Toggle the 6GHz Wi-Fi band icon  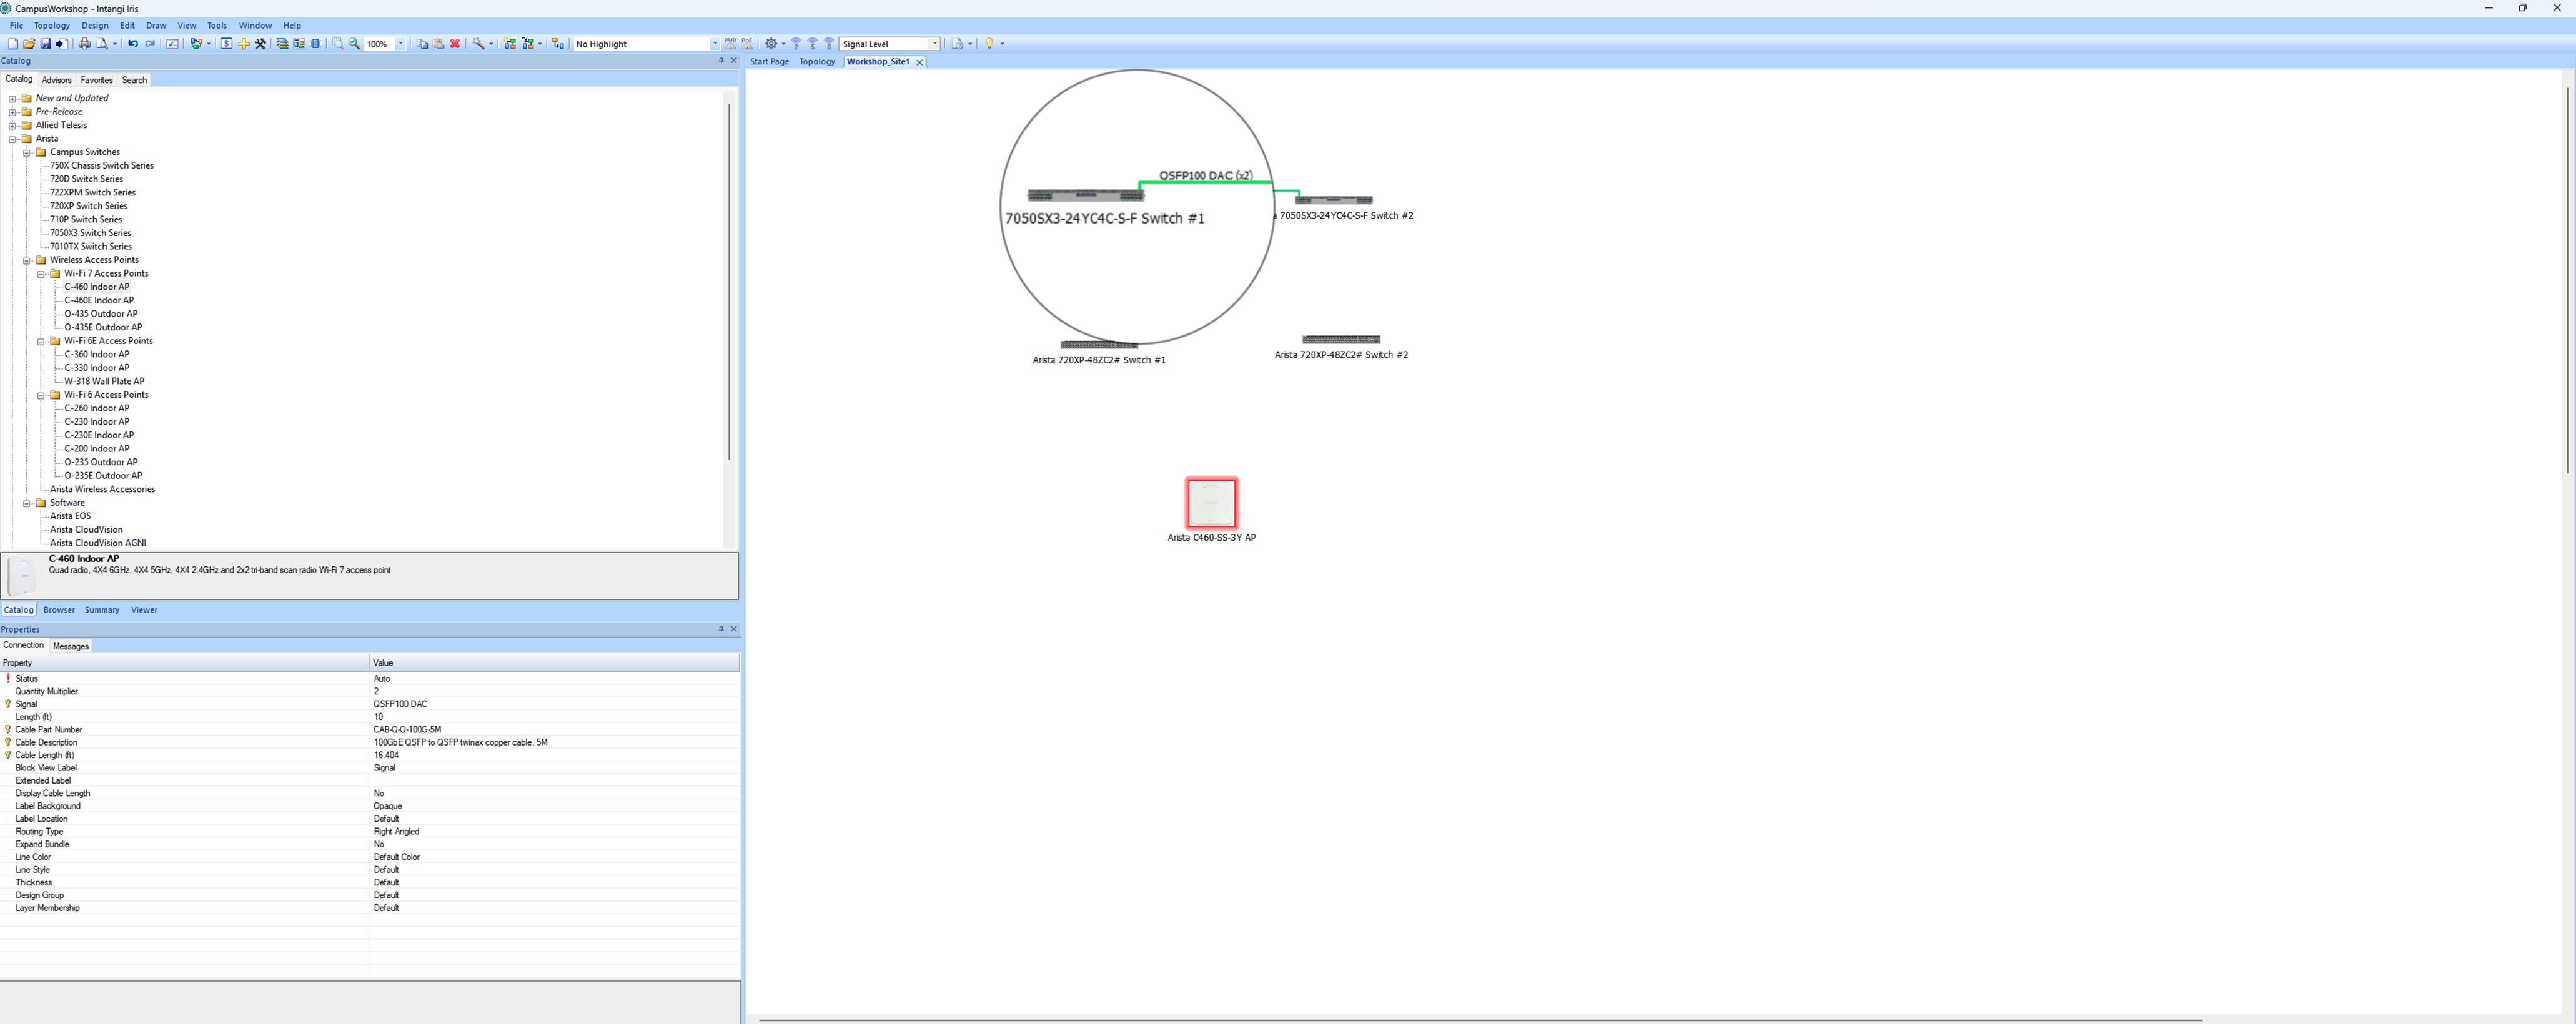[x=829, y=44]
